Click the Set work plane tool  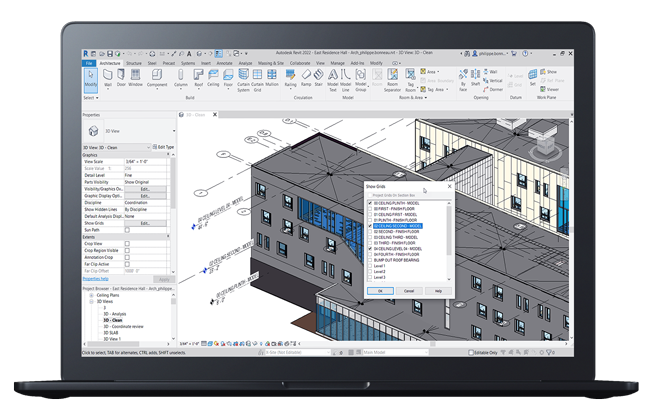(x=533, y=78)
